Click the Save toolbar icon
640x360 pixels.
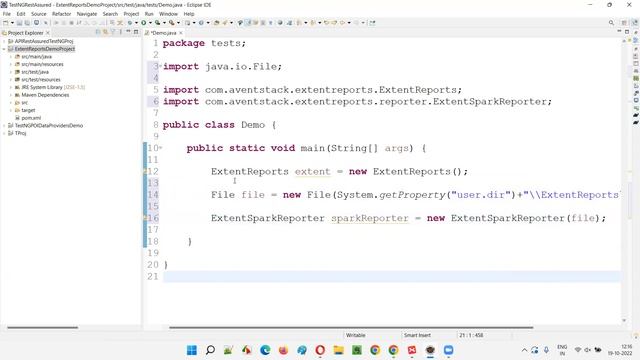pos(19,23)
